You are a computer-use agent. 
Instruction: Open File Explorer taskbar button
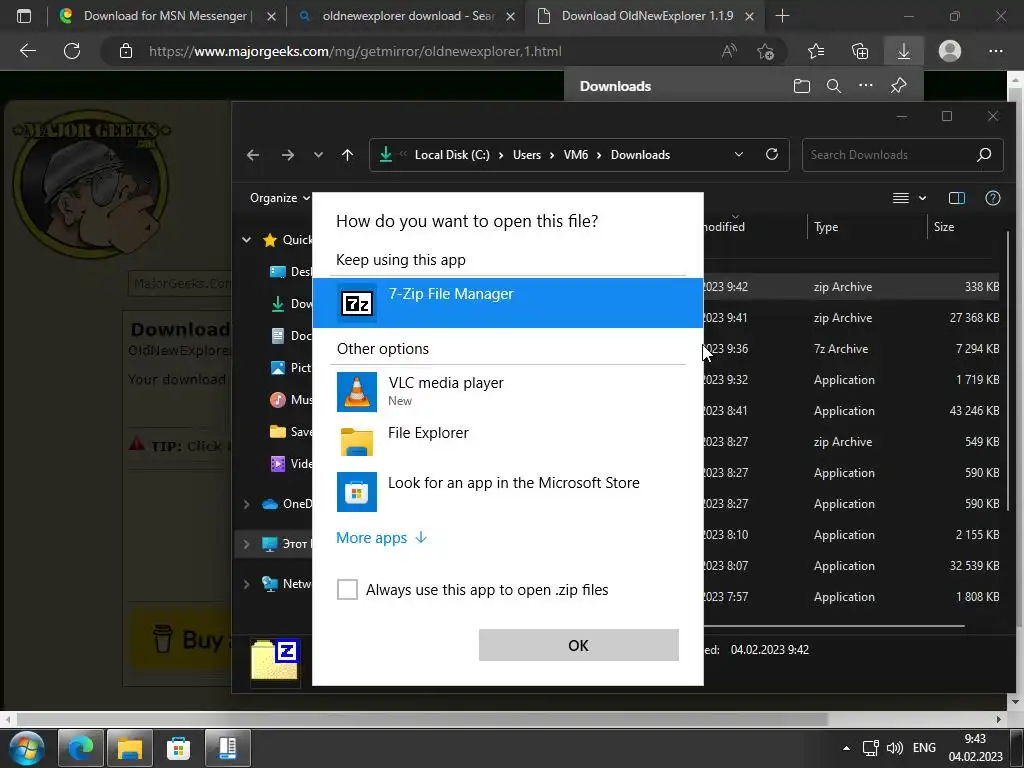(x=129, y=748)
